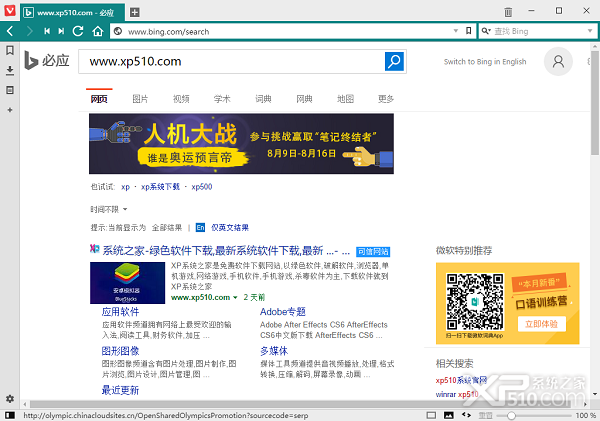Viewport: 600px width, 421px height.
Task: Show English-only results 仅英文结果
Action: pyautogui.click(x=230, y=228)
